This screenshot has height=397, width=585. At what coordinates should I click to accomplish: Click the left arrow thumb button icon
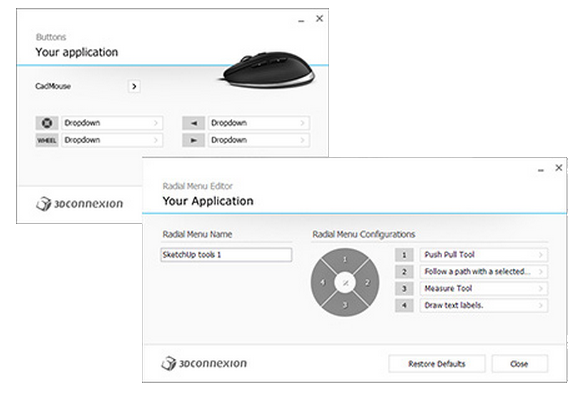click(193, 123)
